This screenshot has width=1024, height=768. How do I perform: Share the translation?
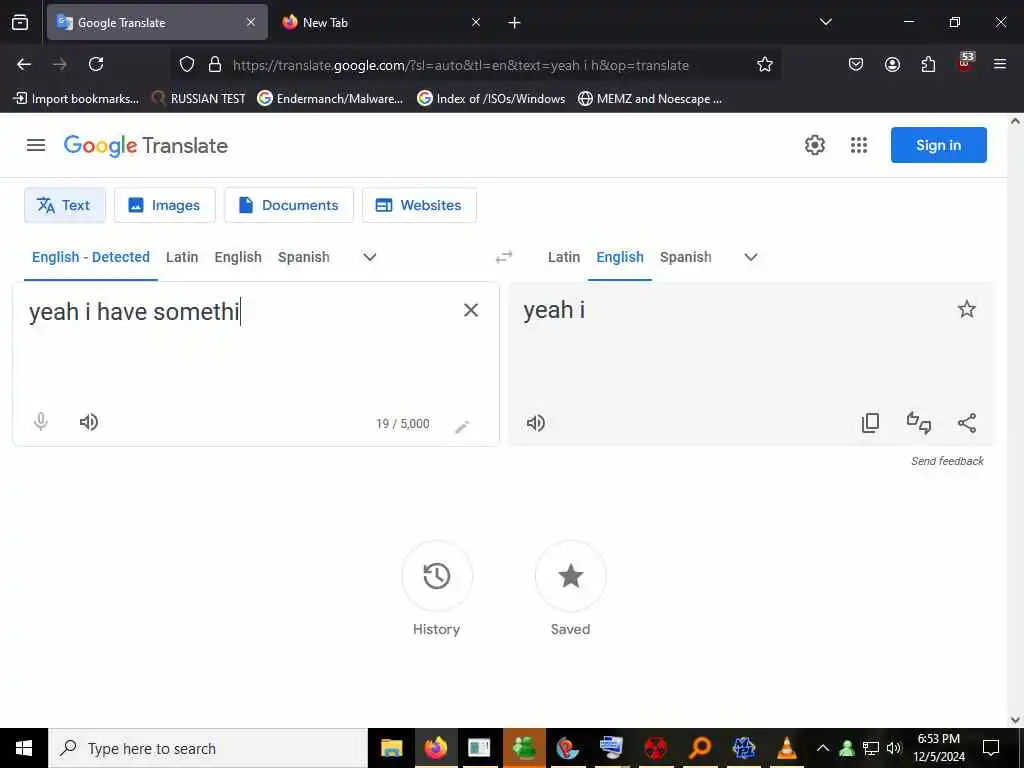[967, 423]
